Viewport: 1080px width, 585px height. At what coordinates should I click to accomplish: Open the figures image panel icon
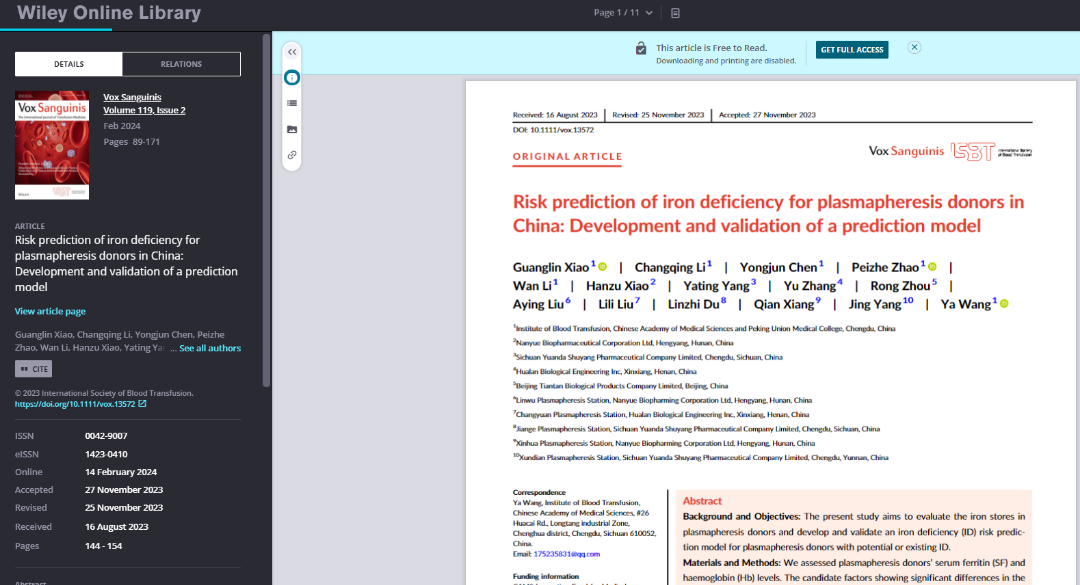click(292, 130)
